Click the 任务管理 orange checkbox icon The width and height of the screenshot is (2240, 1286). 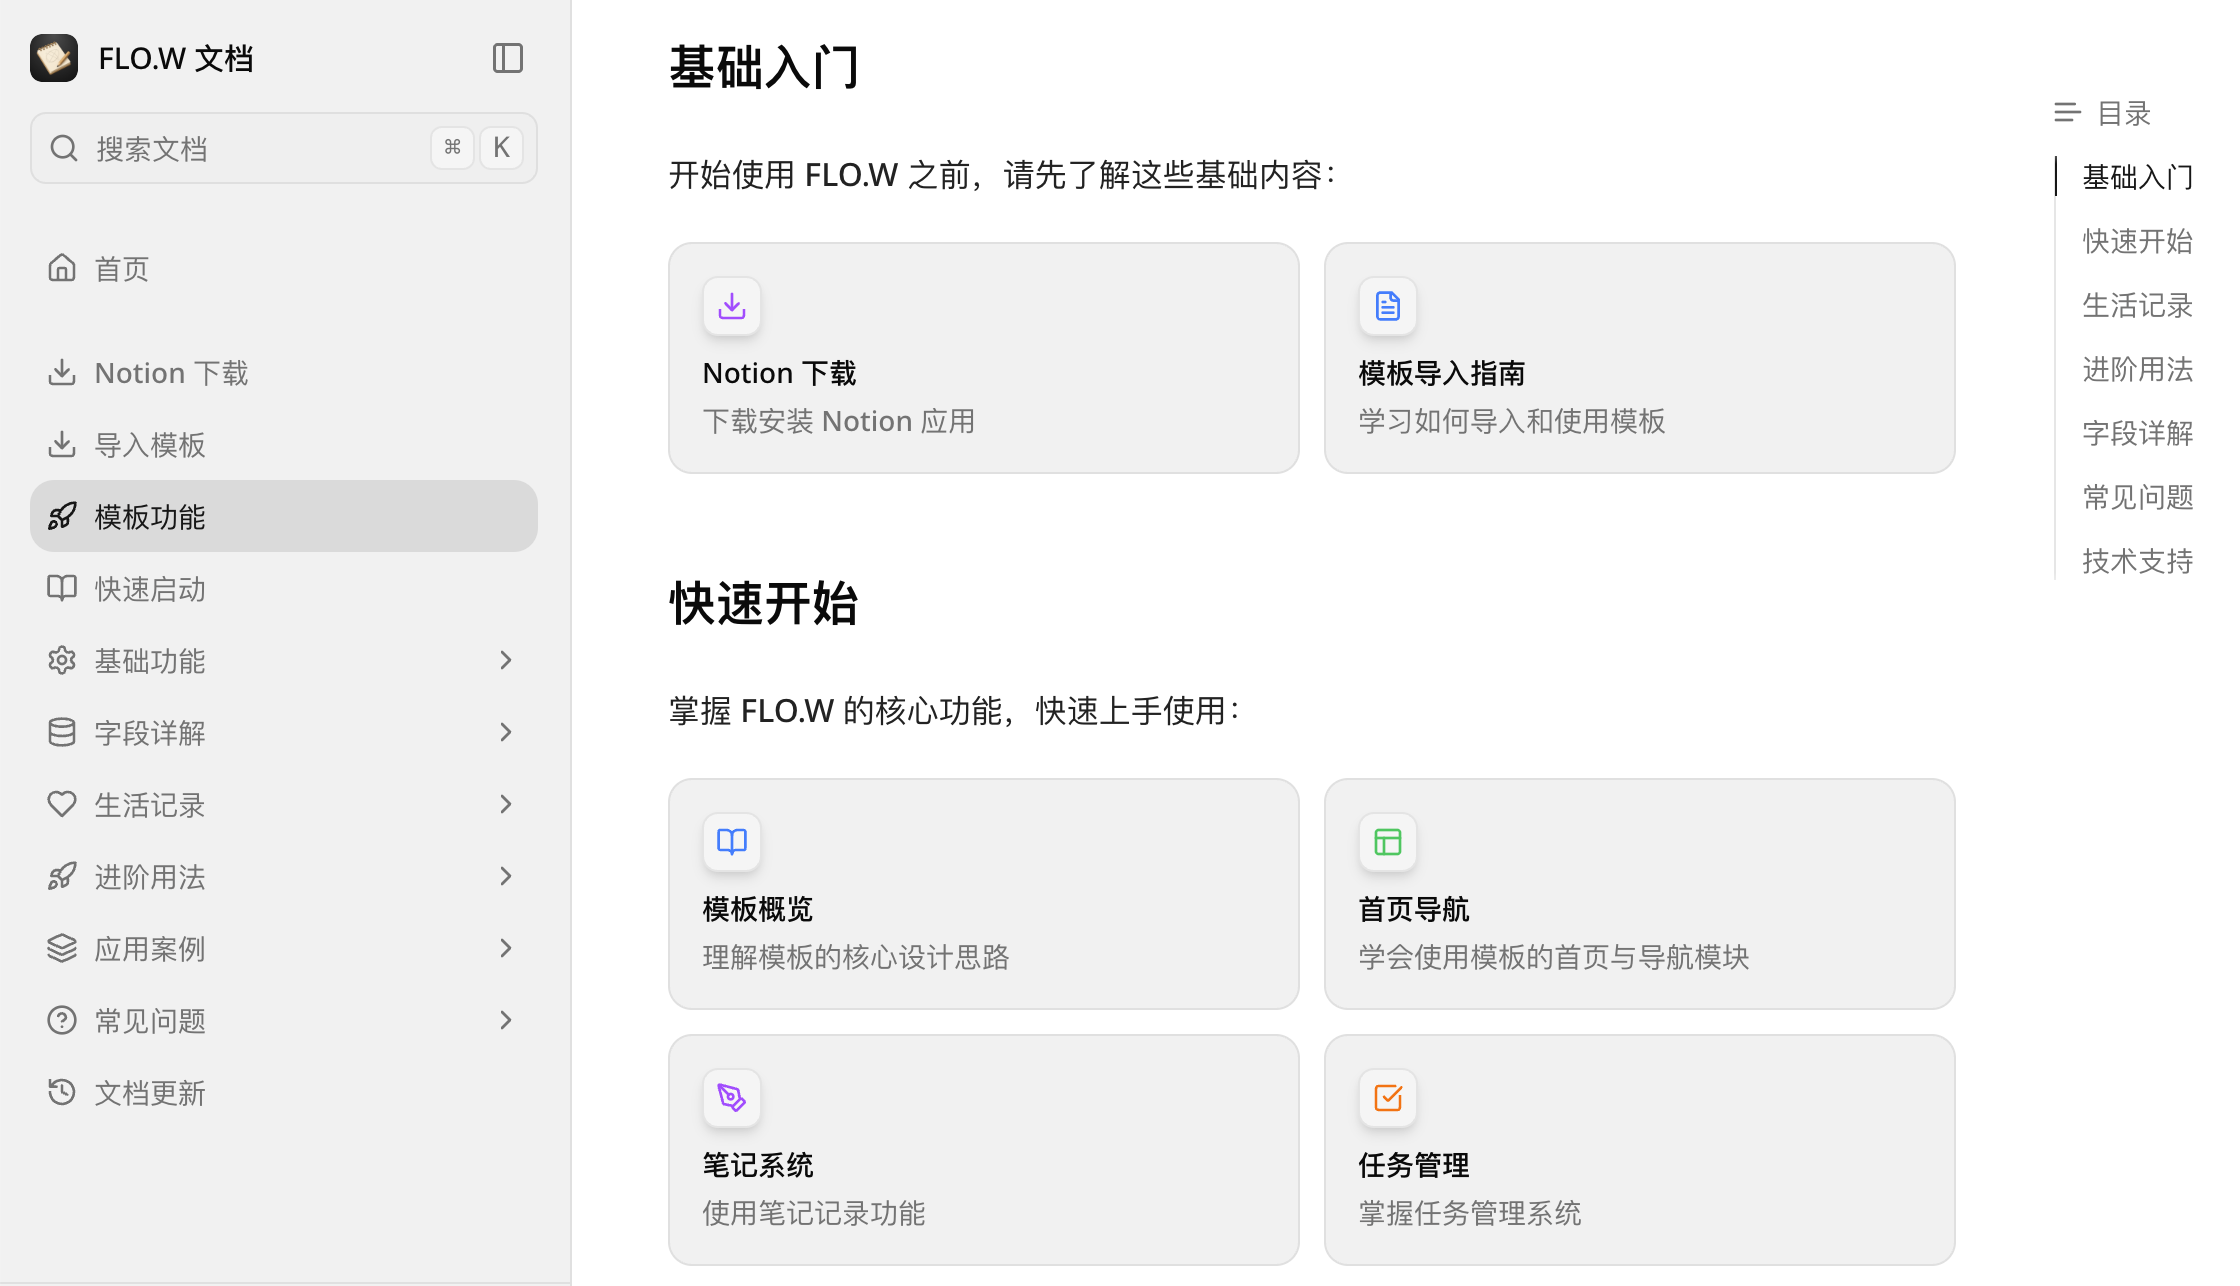coord(1387,1098)
